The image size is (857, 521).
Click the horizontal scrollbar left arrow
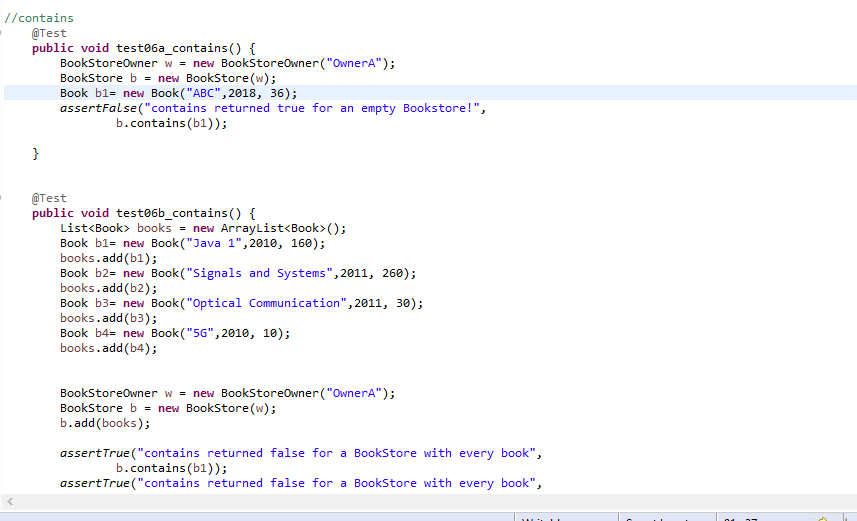[10, 501]
